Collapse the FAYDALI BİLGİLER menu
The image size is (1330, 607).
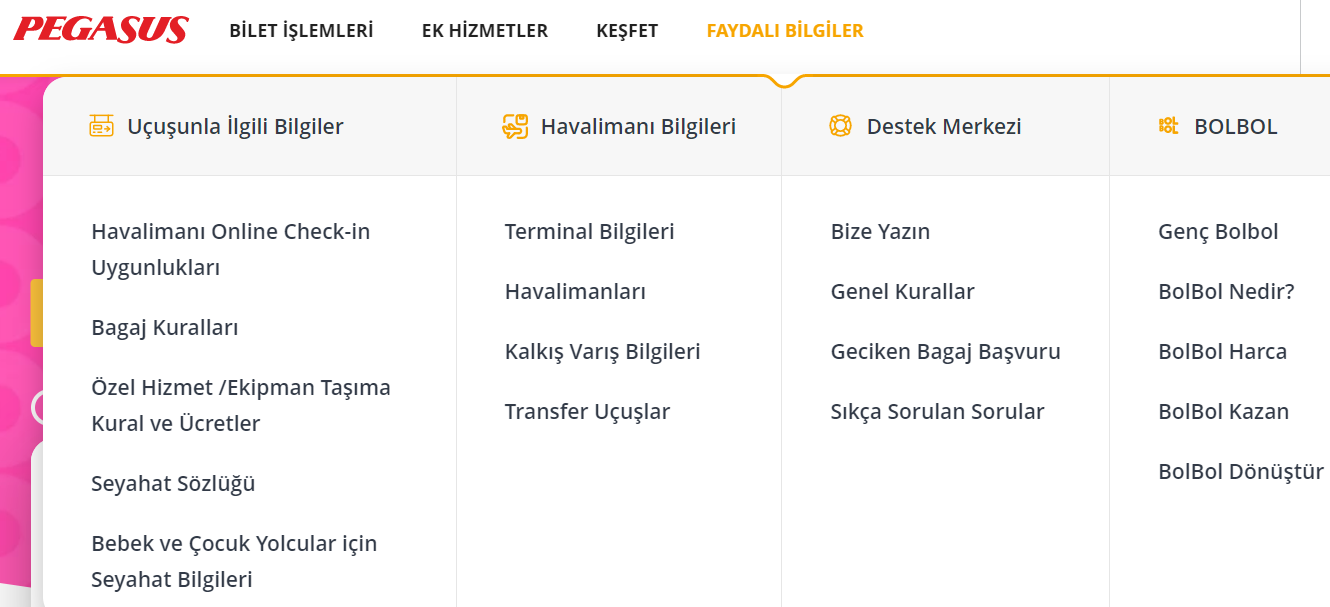pos(785,31)
